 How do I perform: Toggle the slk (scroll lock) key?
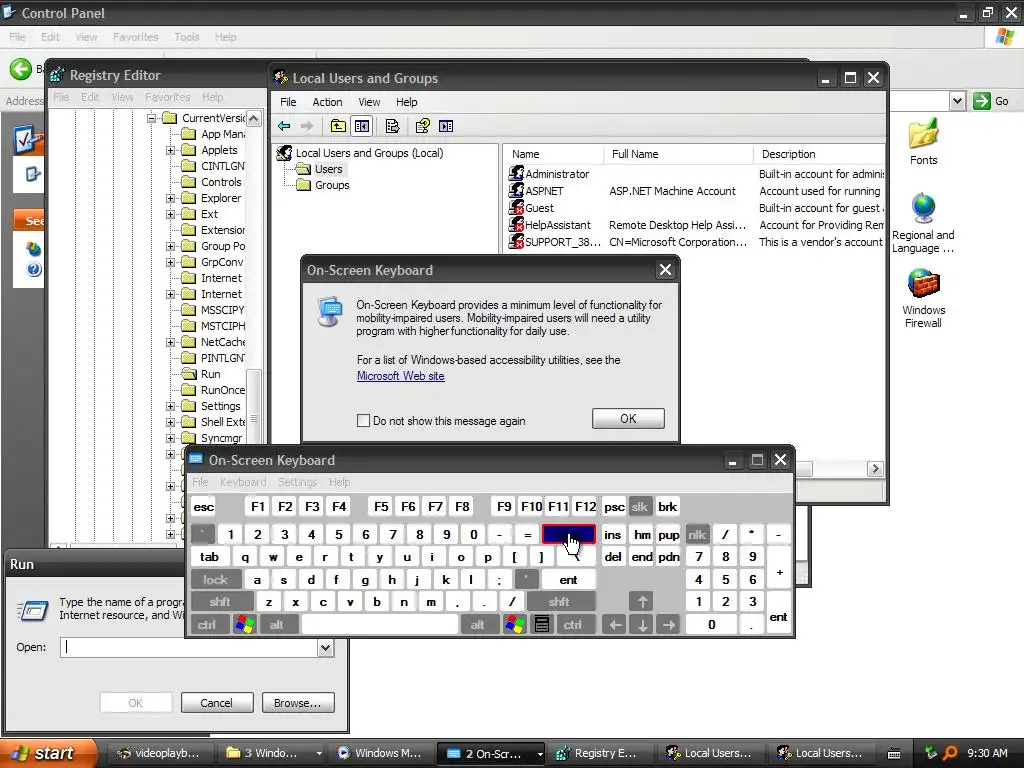coord(640,507)
